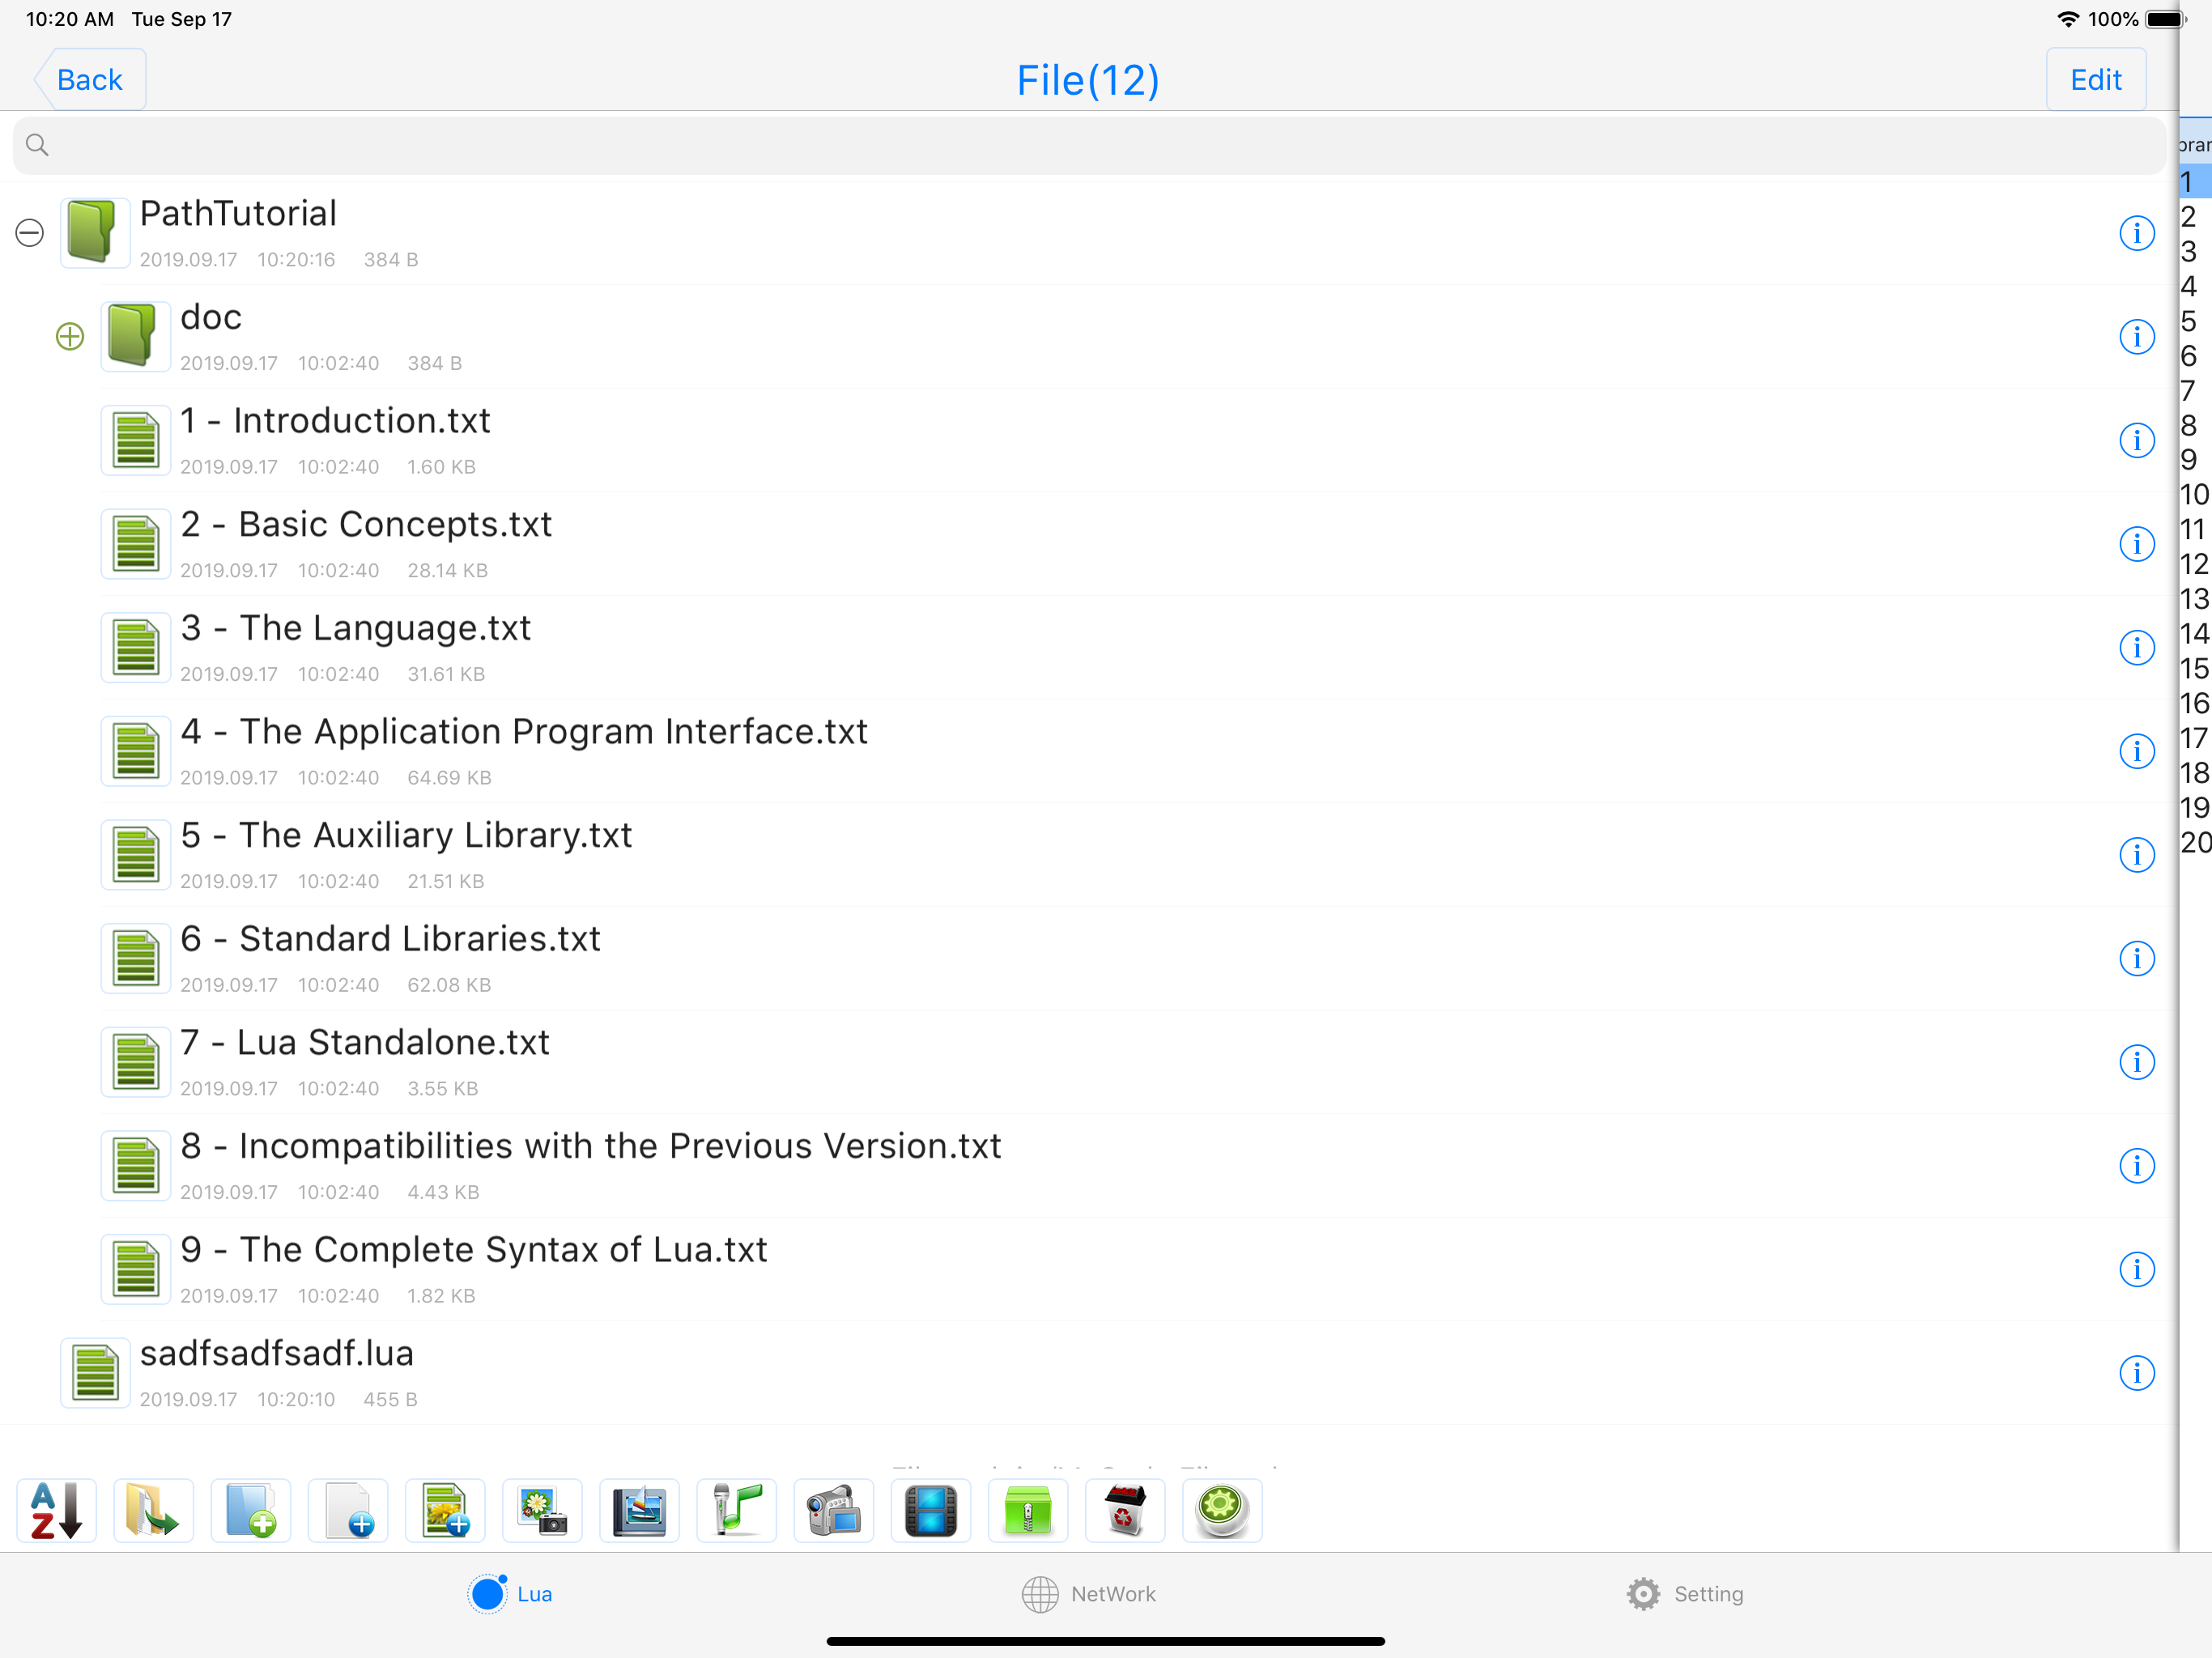The width and height of the screenshot is (2212, 1658).
Task: Click the microphone audio record icon
Action: tap(736, 1510)
